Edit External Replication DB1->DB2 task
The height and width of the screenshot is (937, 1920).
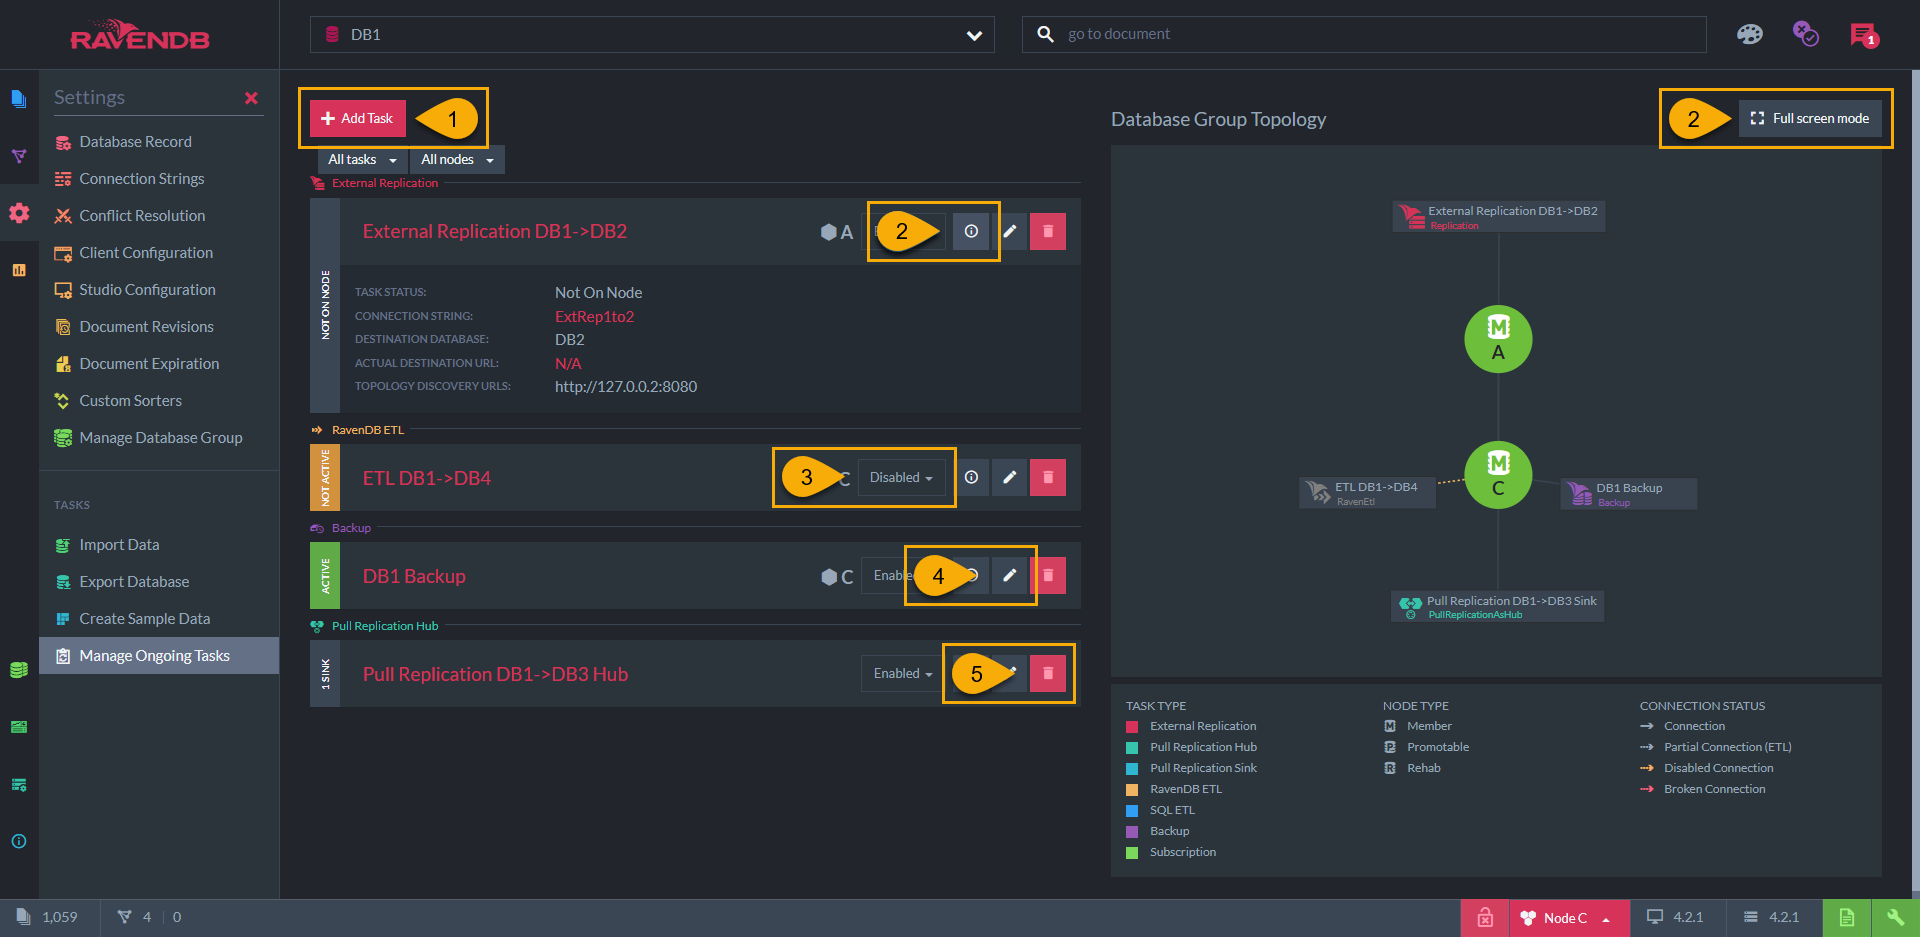(1010, 231)
